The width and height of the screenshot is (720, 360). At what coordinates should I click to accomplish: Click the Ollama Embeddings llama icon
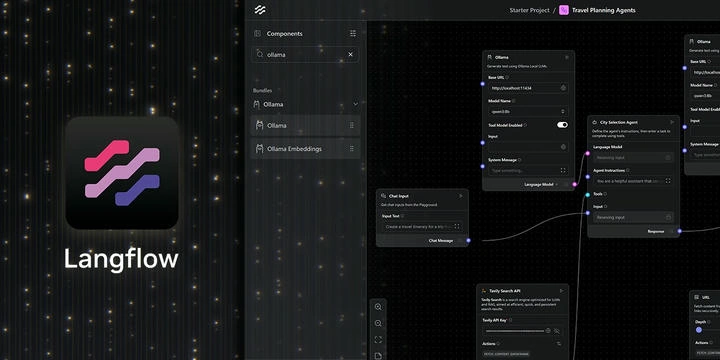tap(259, 149)
